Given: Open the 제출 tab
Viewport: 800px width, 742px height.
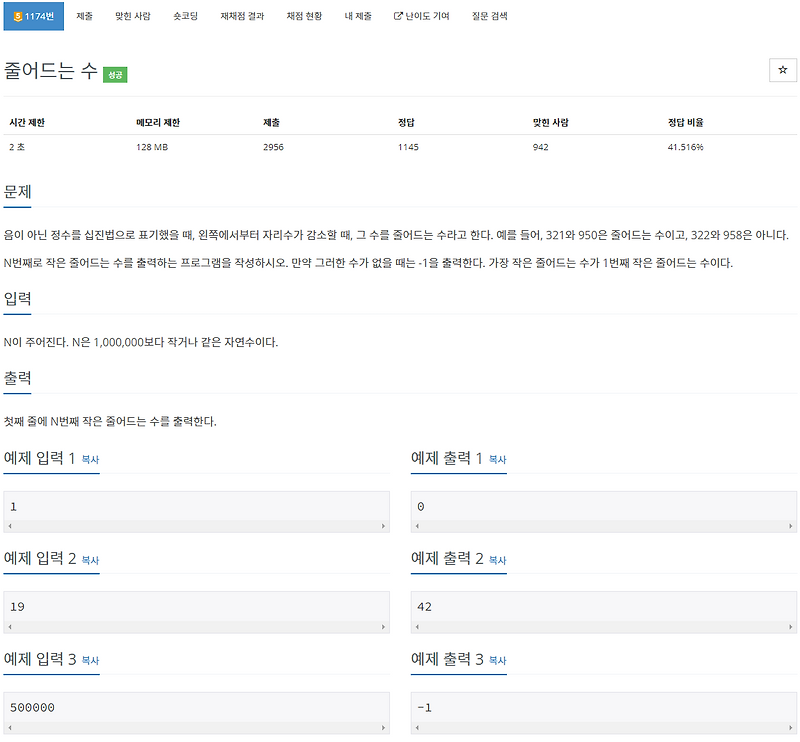Looking at the screenshot, I should click(85, 15).
